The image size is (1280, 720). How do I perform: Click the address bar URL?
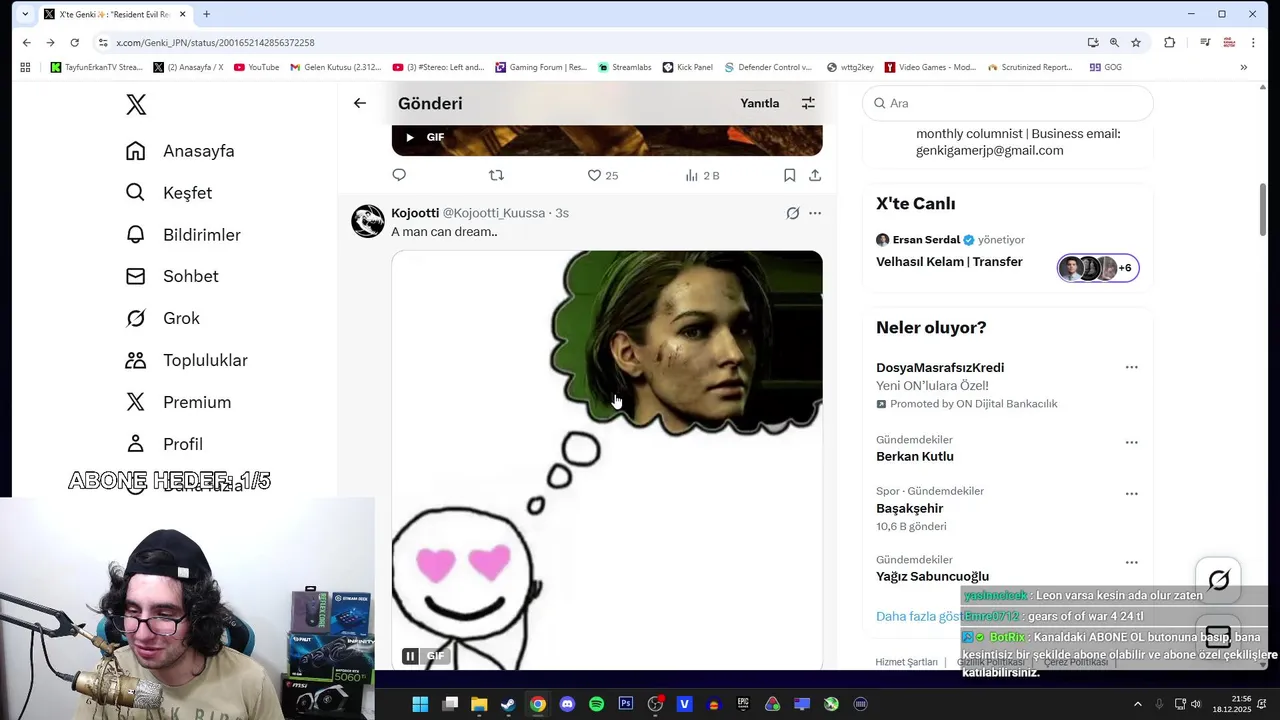pyautogui.click(x=215, y=43)
